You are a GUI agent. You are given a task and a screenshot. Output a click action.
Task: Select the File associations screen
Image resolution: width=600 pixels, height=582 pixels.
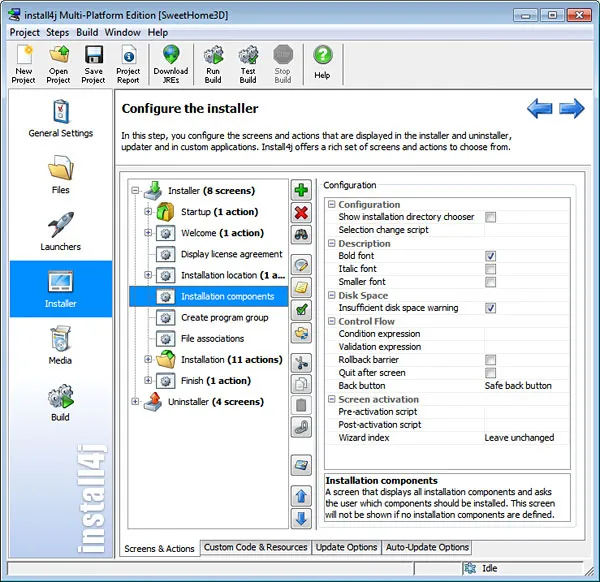[x=212, y=338]
